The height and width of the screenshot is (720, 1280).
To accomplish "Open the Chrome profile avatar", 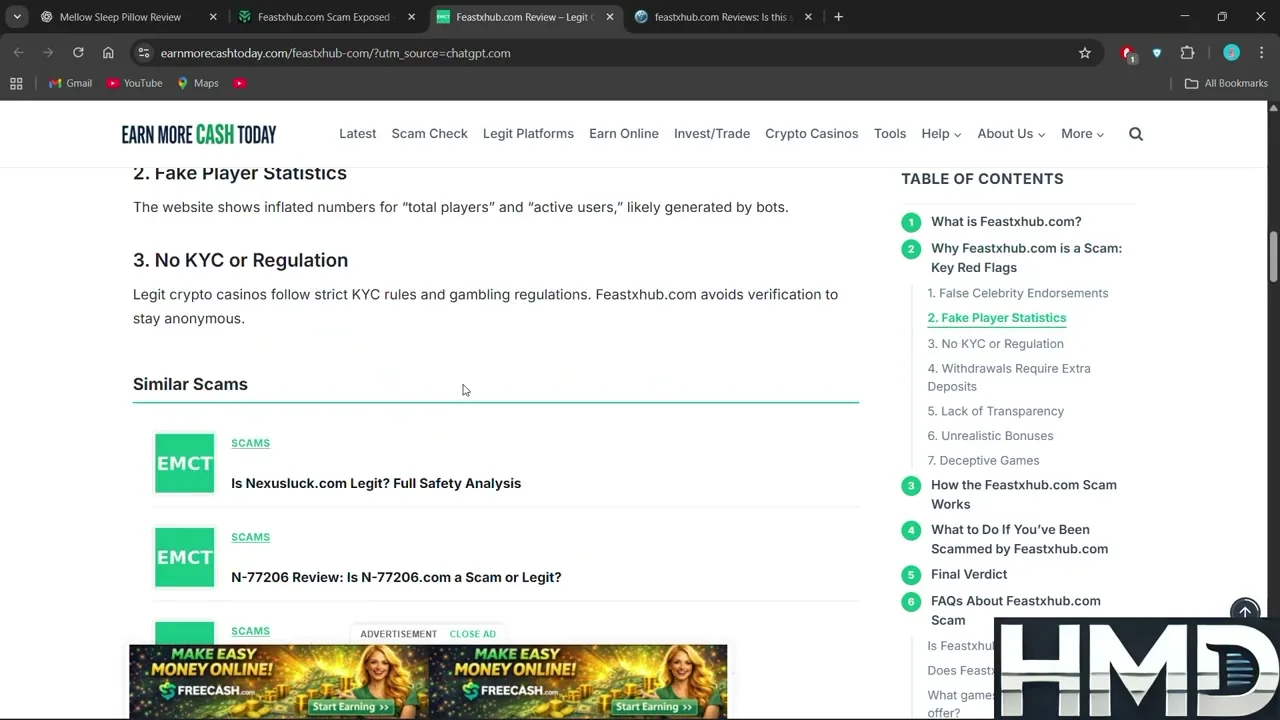I will (1231, 53).
